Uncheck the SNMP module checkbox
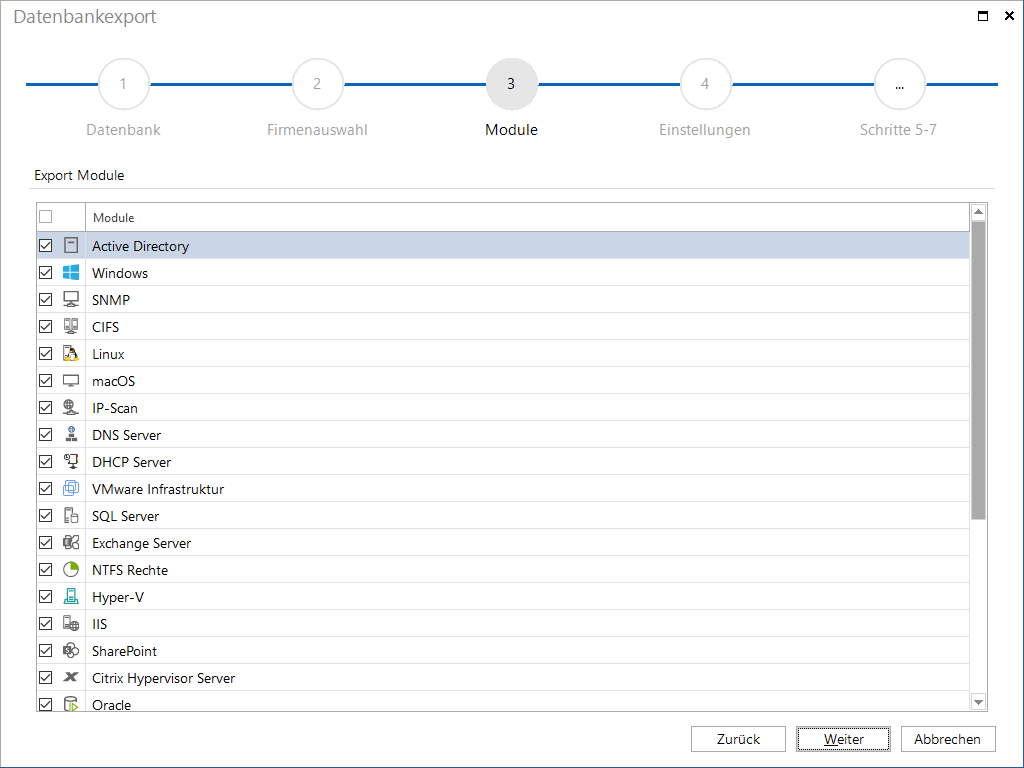This screenshot has width=1024, height=768. [x=46, y=299]
